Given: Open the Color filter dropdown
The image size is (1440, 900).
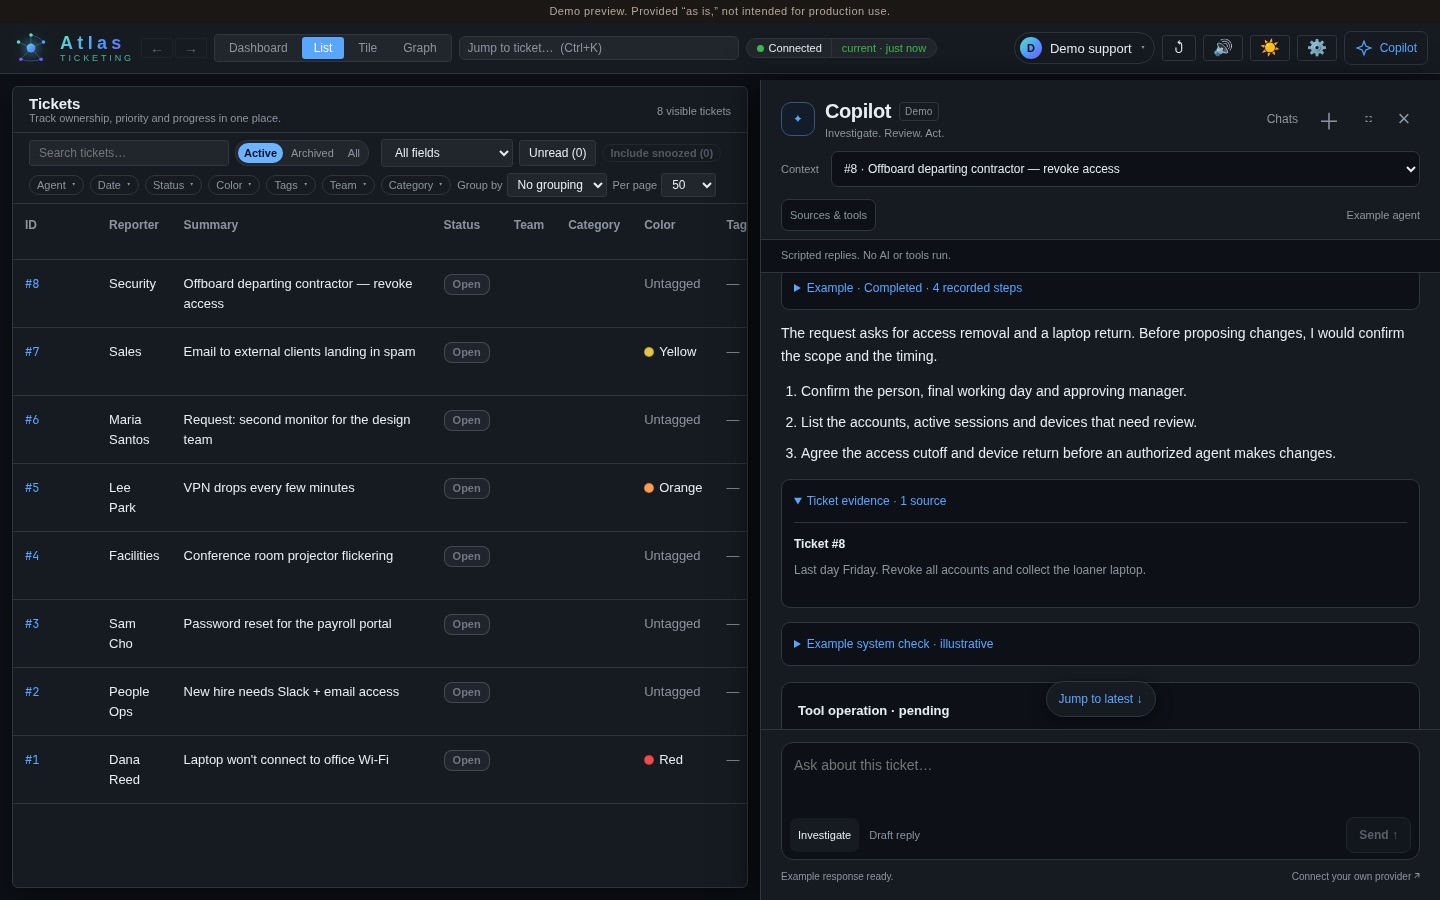Looking at the screenshot, I should [234, 185].
